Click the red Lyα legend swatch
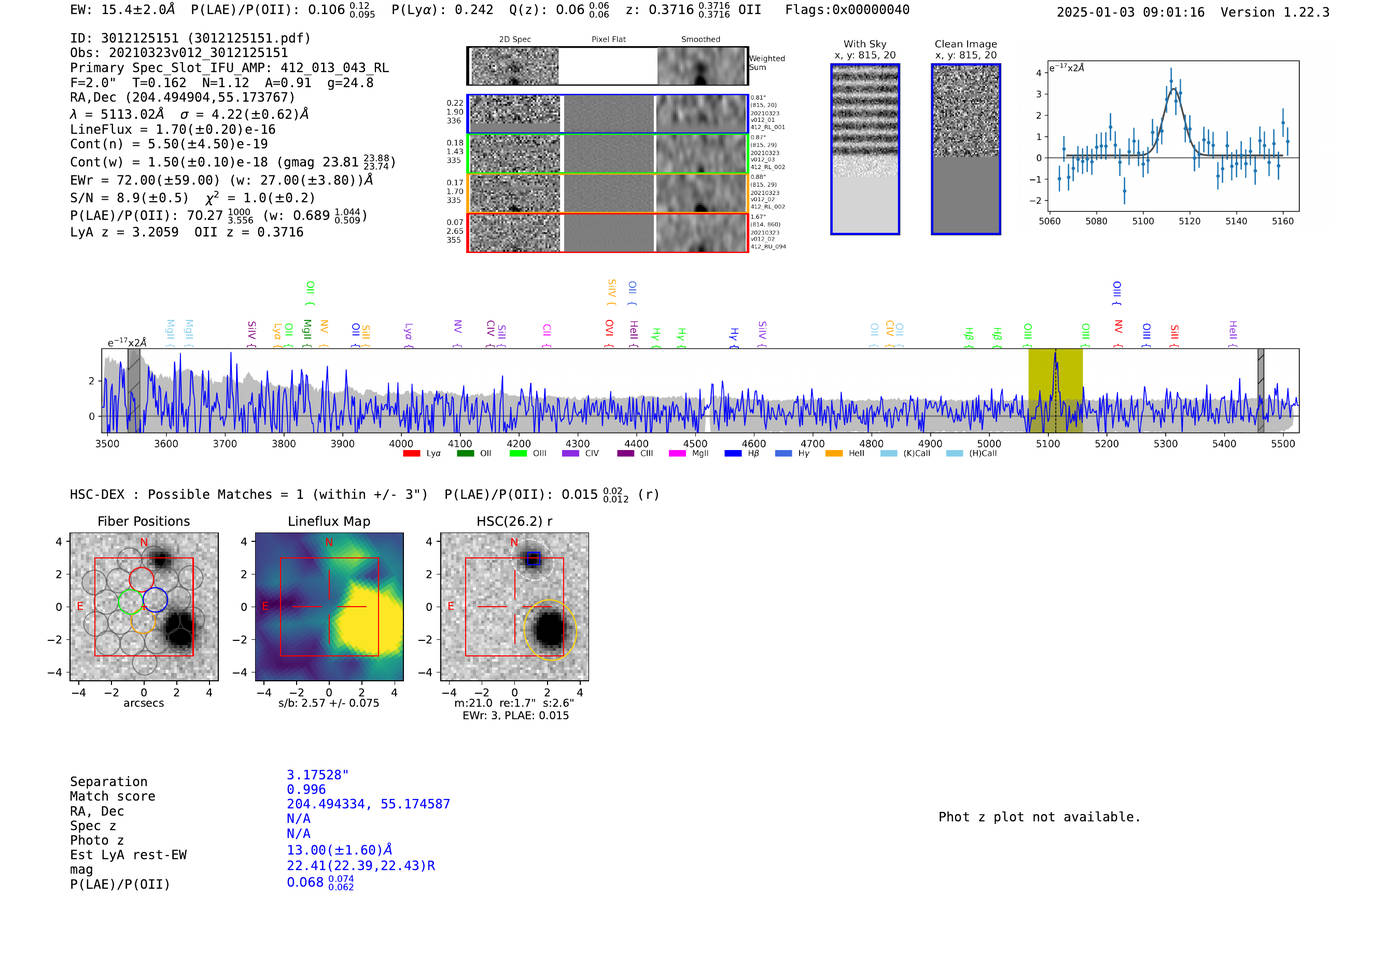Image resolution: width=1400 pixels, height=953 pixels. click(411, 454)
